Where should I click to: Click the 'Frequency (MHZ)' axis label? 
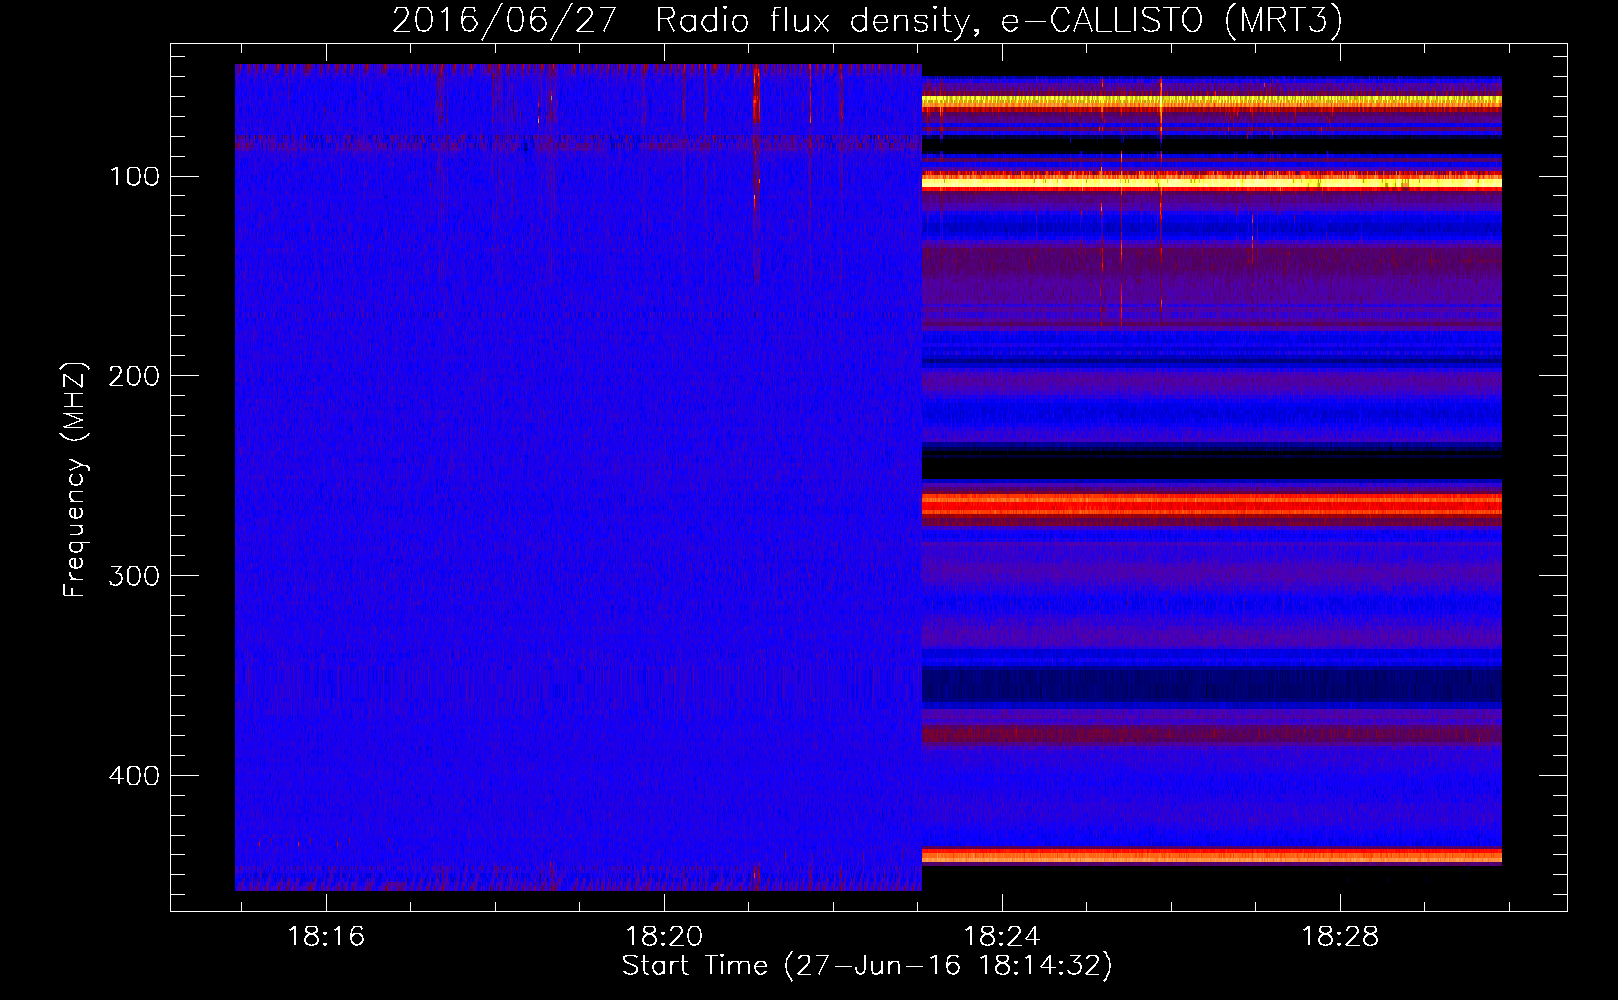75,479
